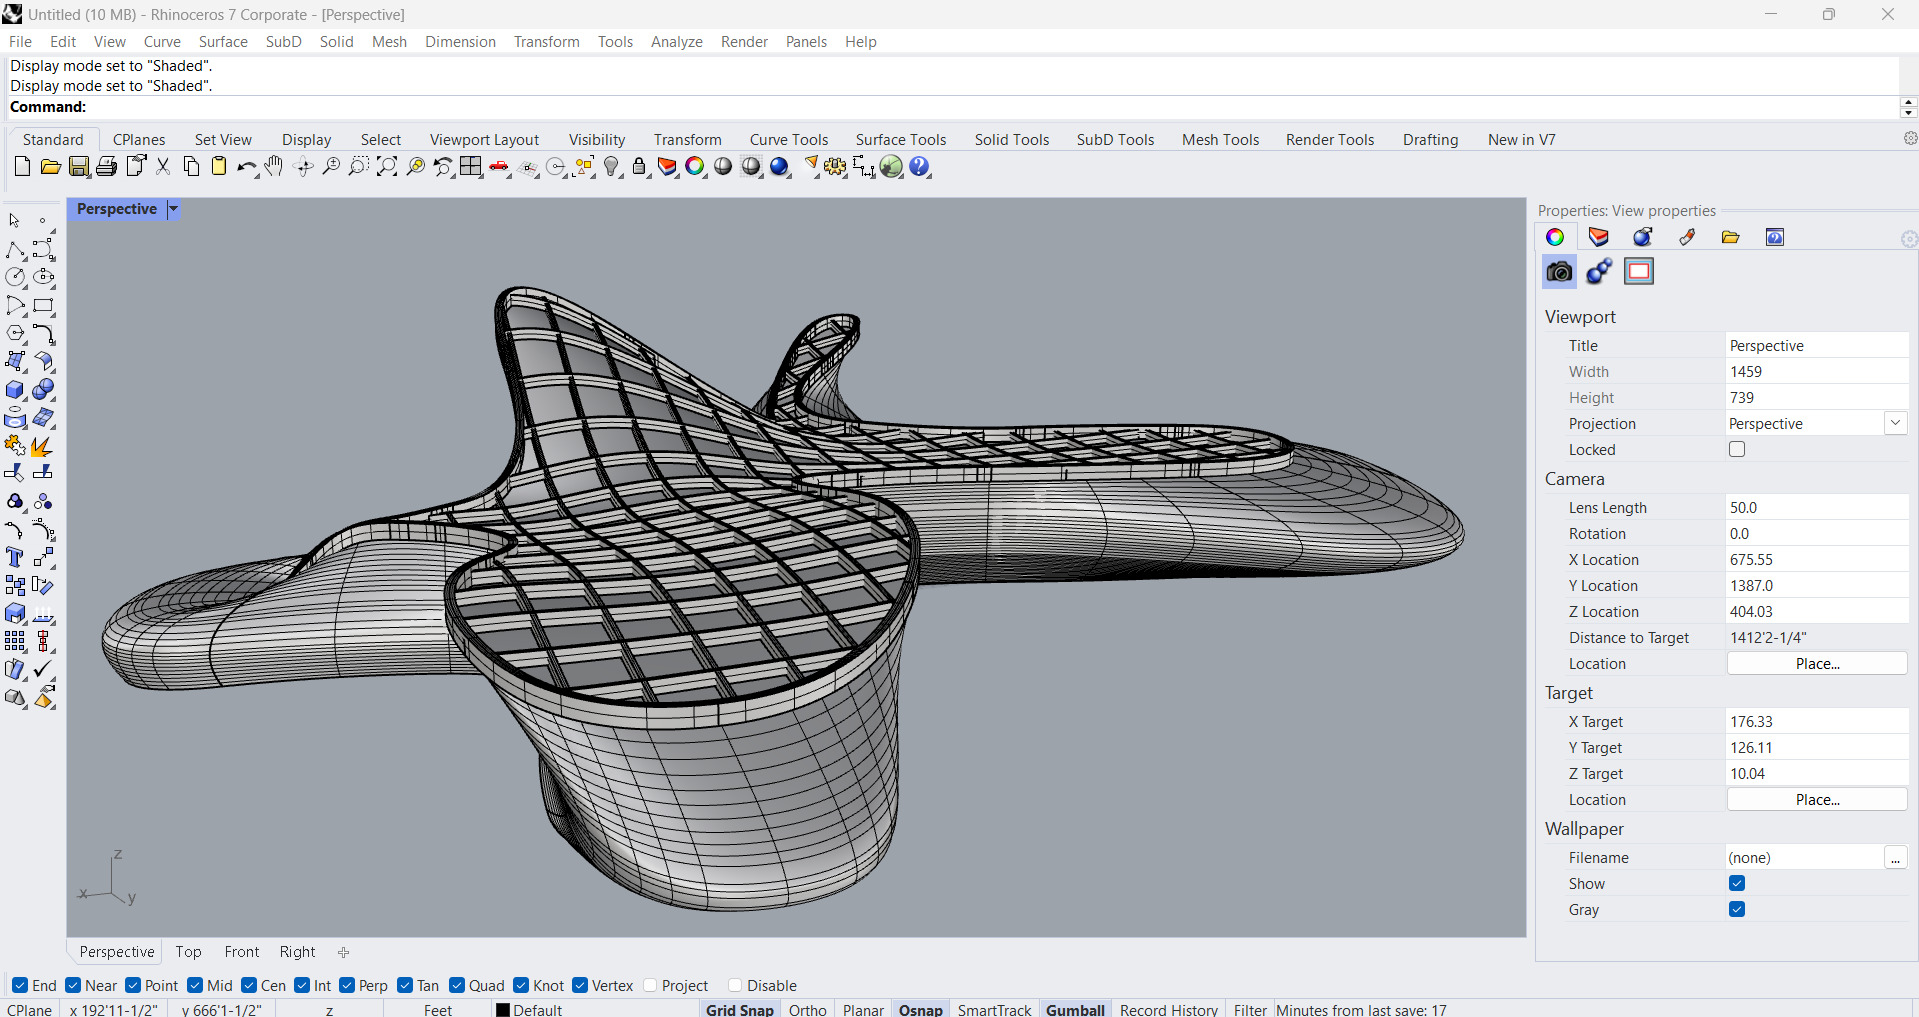
Task: Switch to the Mesh Tools toolbar tab
Action: (x=1220, y=140)
